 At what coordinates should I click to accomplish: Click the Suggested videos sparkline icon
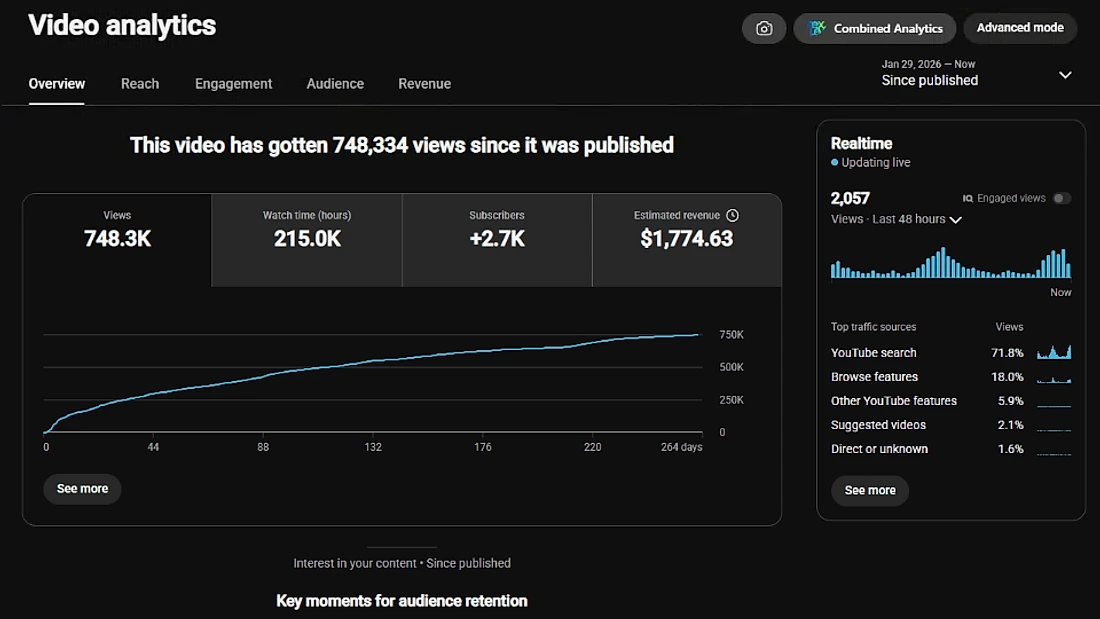[x=1054, y=428]
